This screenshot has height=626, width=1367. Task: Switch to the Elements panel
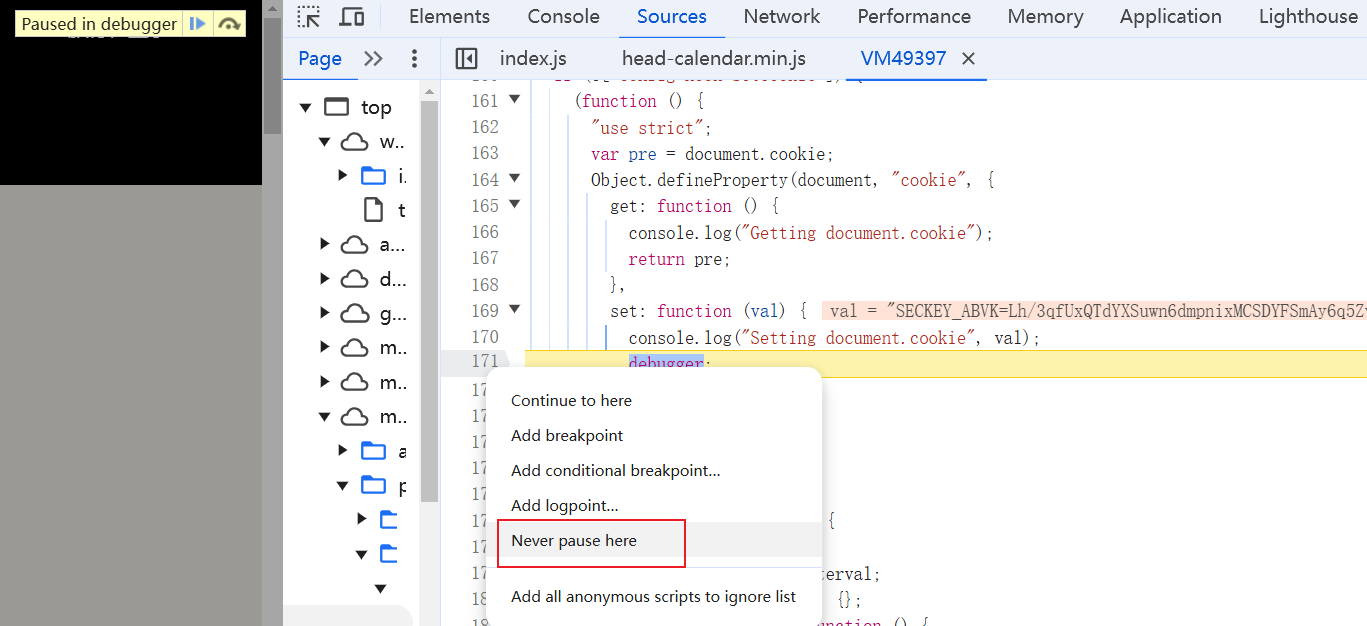[x=449, y=17]
